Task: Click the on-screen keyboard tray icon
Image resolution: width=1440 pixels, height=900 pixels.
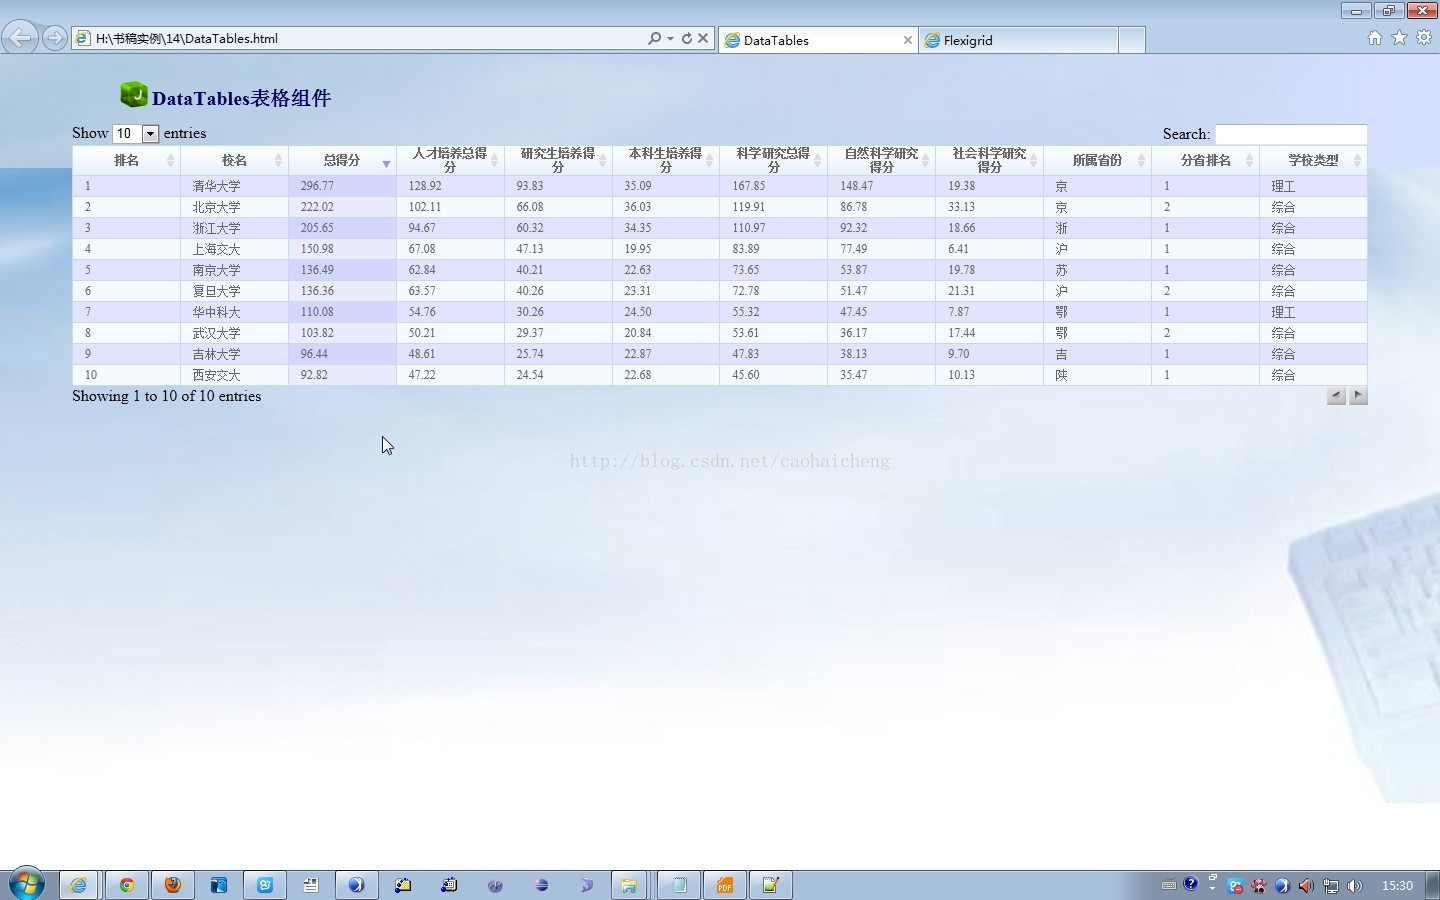Action: pyautogui.click(x=1168, y=885)
